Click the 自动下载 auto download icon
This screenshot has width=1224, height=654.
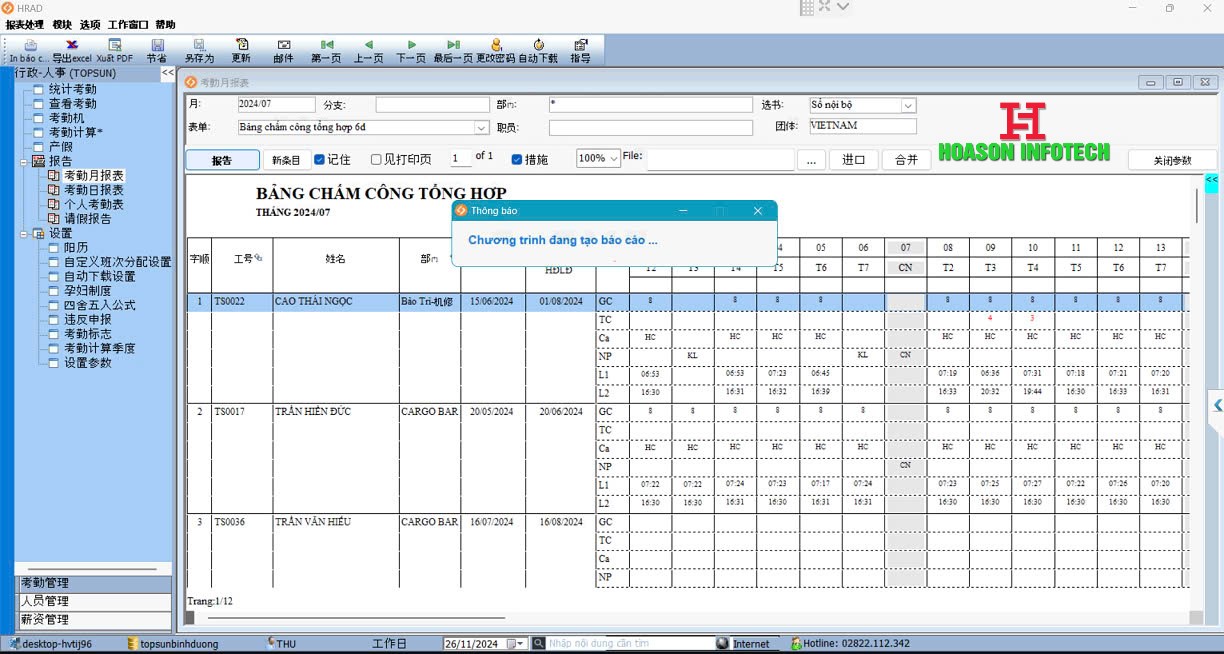point(538,45)
